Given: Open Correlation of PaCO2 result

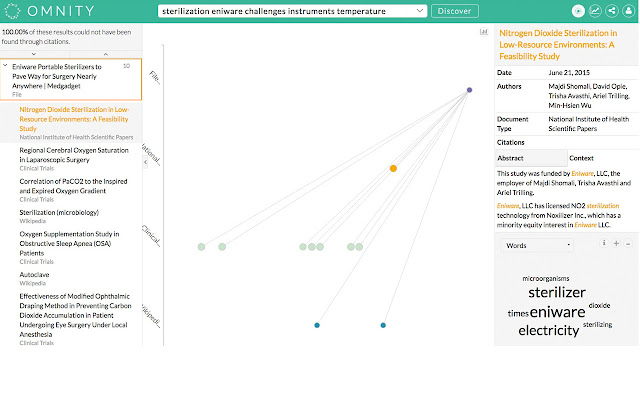Looking at the screenshot, I should 73,186.
